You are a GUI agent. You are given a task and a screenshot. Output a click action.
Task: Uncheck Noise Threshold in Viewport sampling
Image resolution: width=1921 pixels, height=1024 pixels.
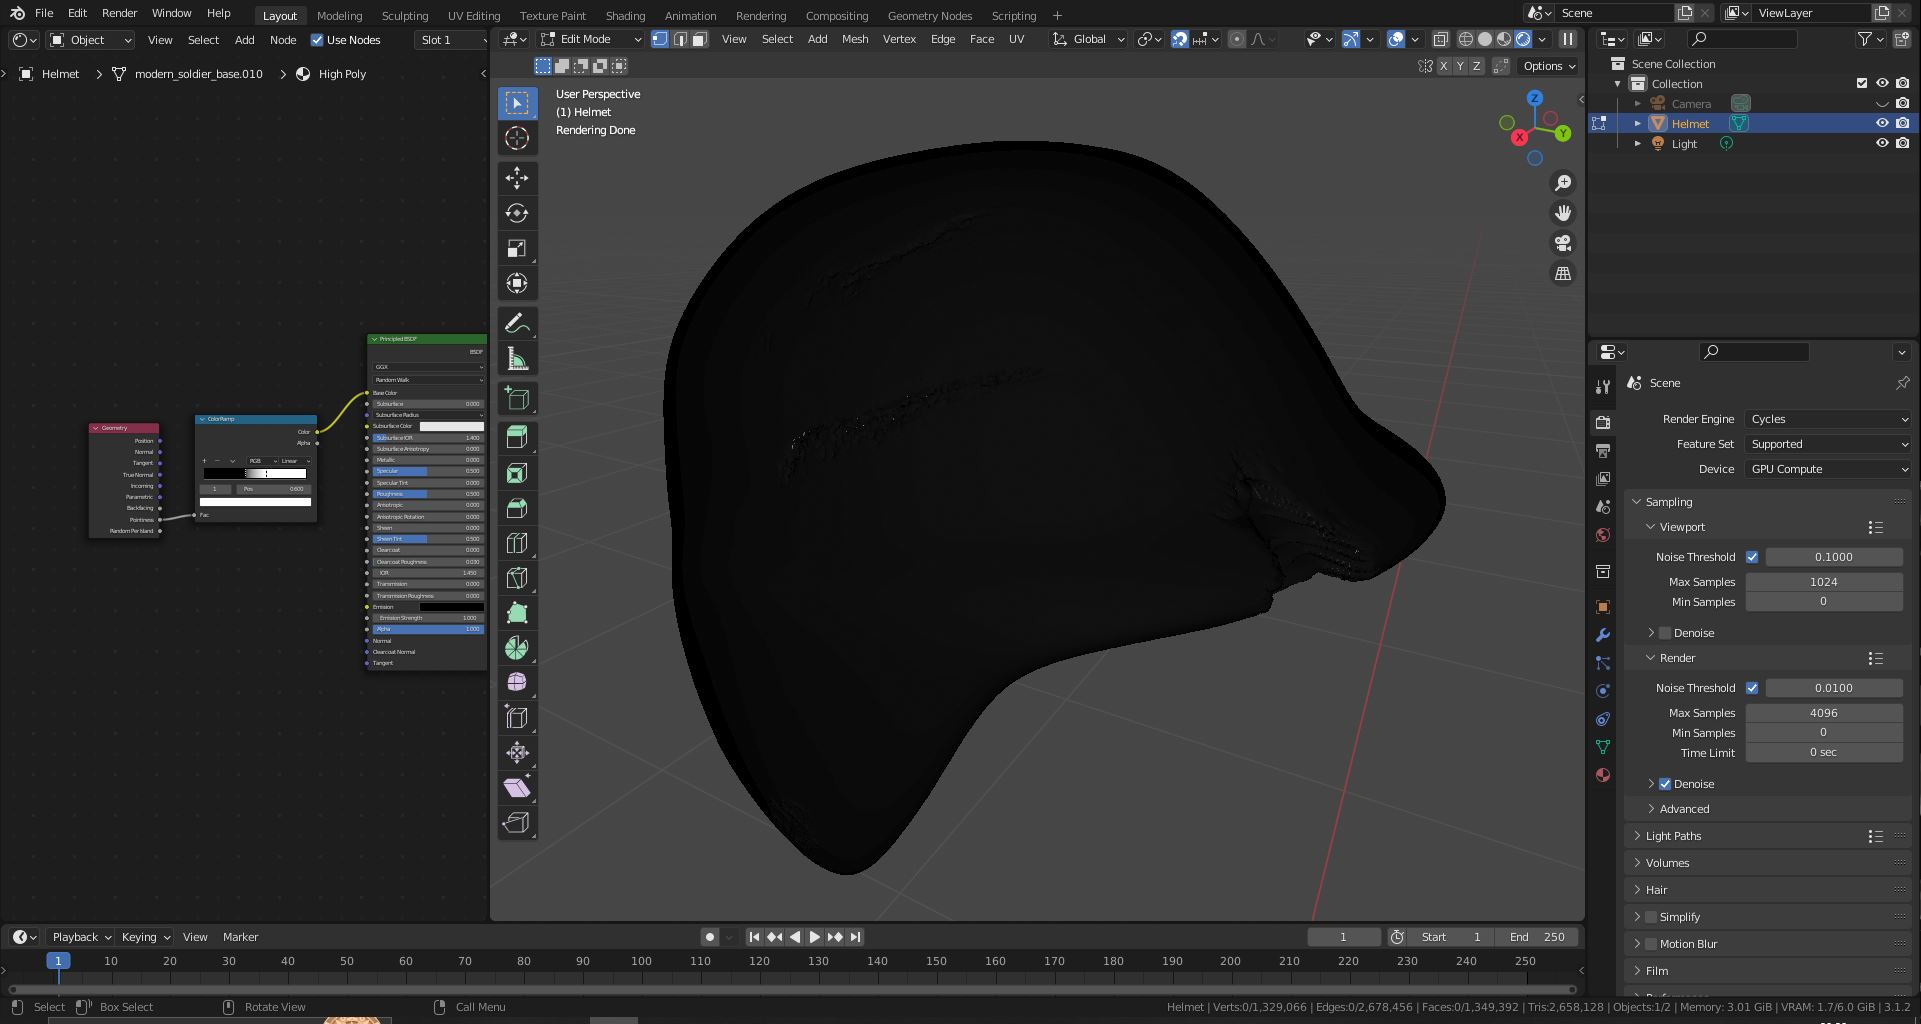coord(1753,557)
